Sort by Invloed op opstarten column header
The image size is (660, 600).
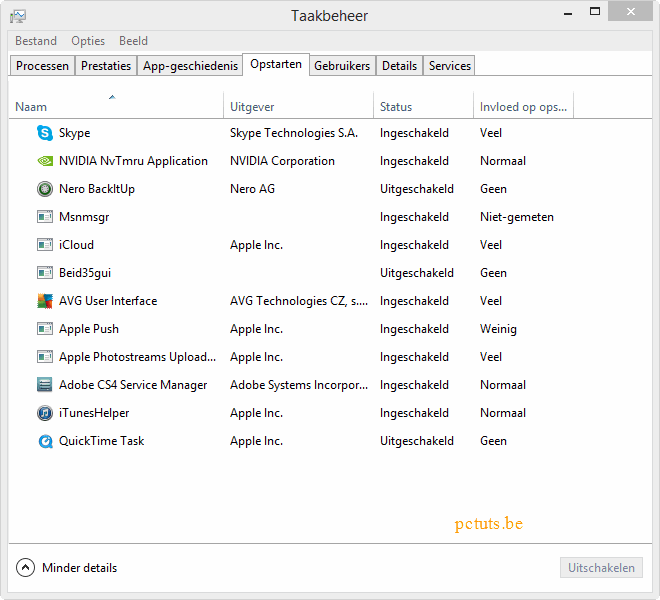[522, 107]
